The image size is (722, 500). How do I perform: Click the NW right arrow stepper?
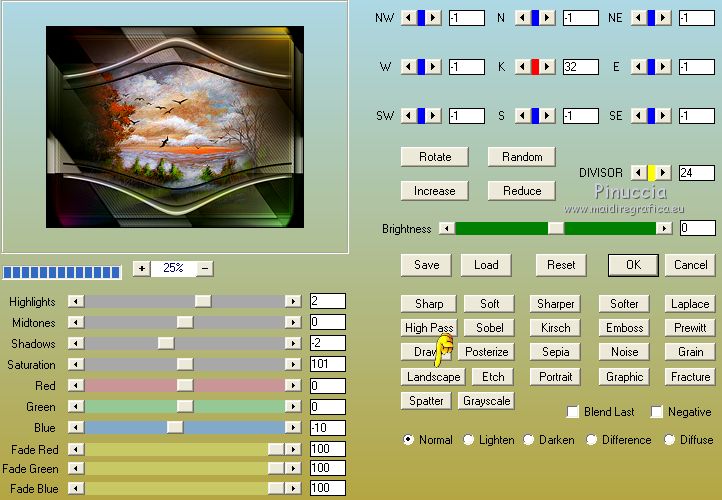click(433, 18)
